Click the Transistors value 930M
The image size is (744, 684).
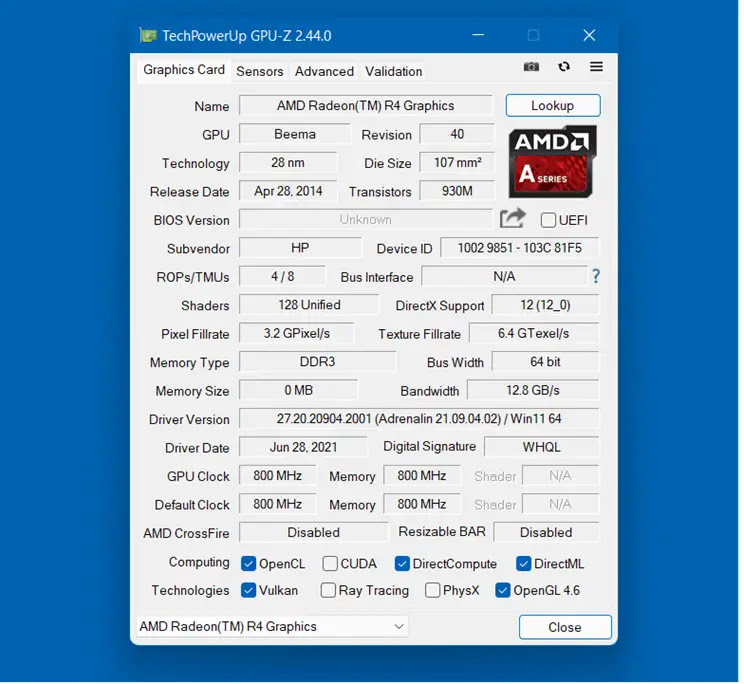click(457, 191)
